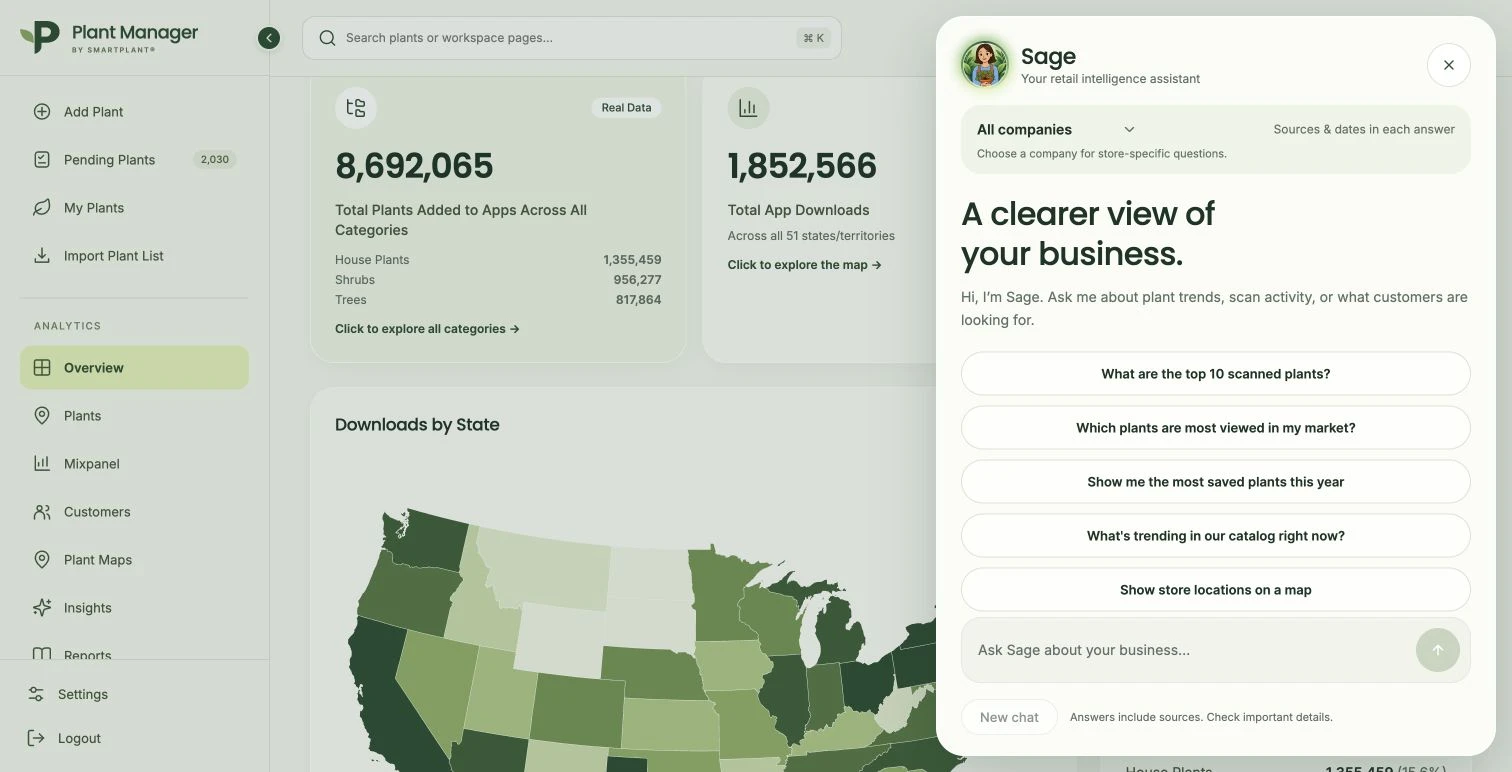Click the 2,030 Pending Plants badge
Screen dimensions: 1512x772
tap(215, 160)
